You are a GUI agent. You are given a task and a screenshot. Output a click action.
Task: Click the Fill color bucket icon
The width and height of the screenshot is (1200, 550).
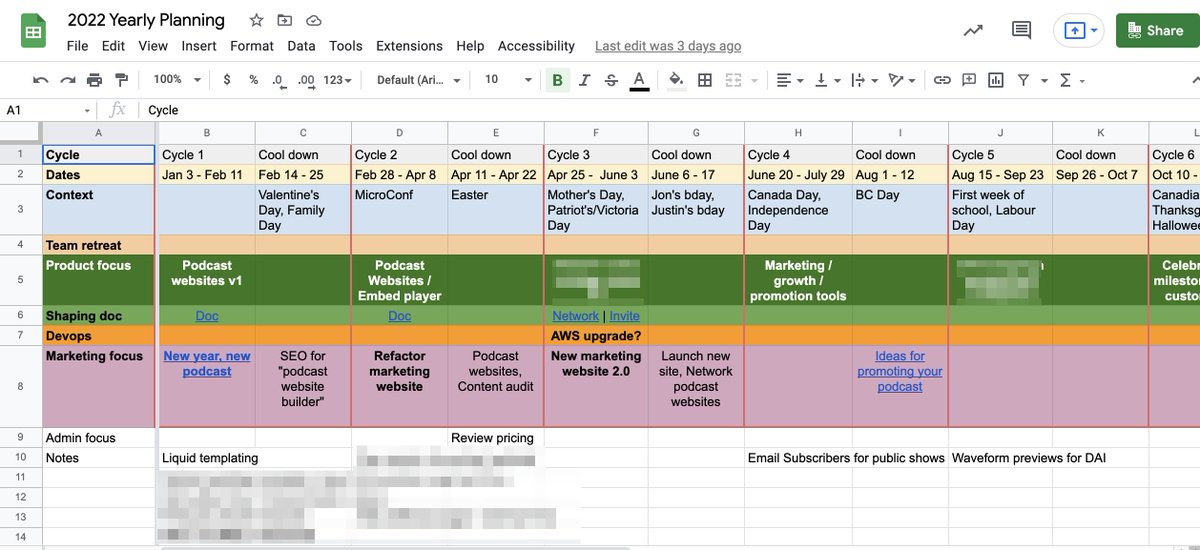(x=676, y=80)
